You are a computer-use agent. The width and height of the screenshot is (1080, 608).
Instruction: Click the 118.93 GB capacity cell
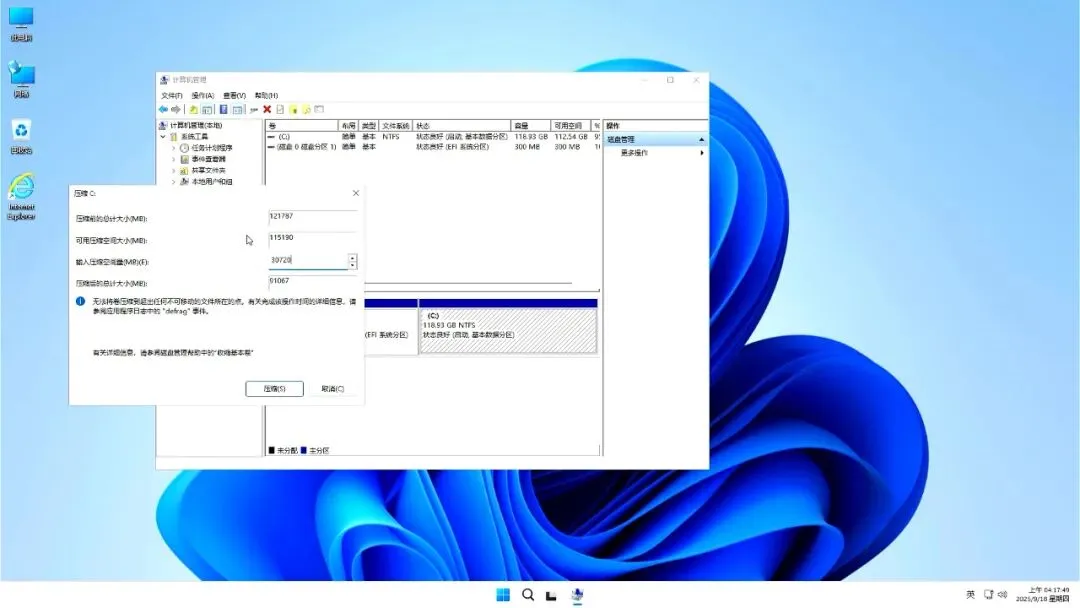pos(531,137)
